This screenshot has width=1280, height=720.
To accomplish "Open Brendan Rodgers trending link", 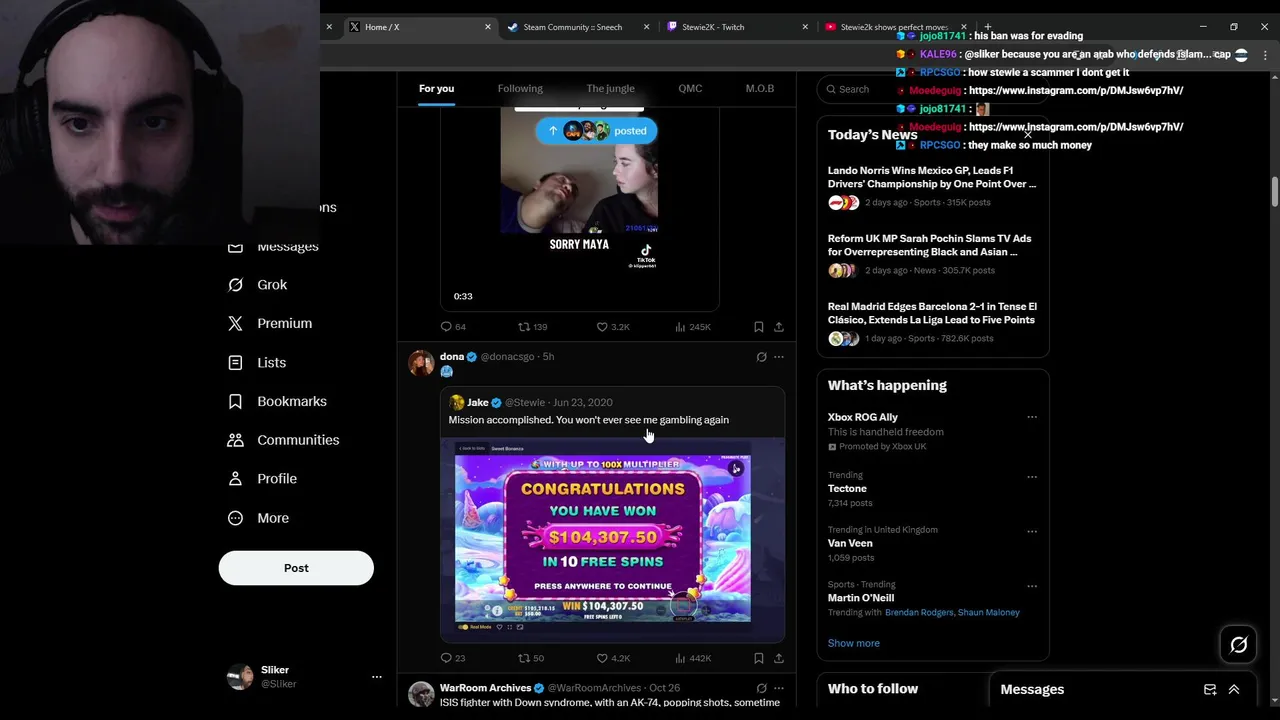I will click(x=920, y=612).
